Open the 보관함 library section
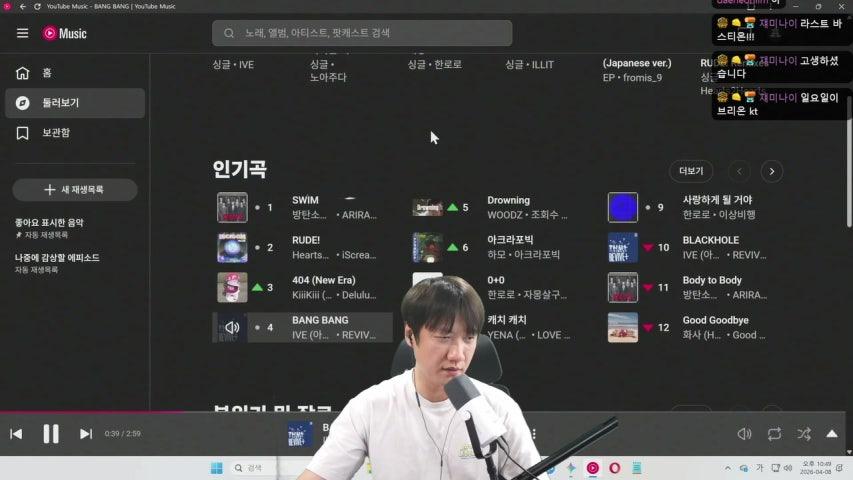This screenshot has width=853, height=480. [x=55, y=133]
